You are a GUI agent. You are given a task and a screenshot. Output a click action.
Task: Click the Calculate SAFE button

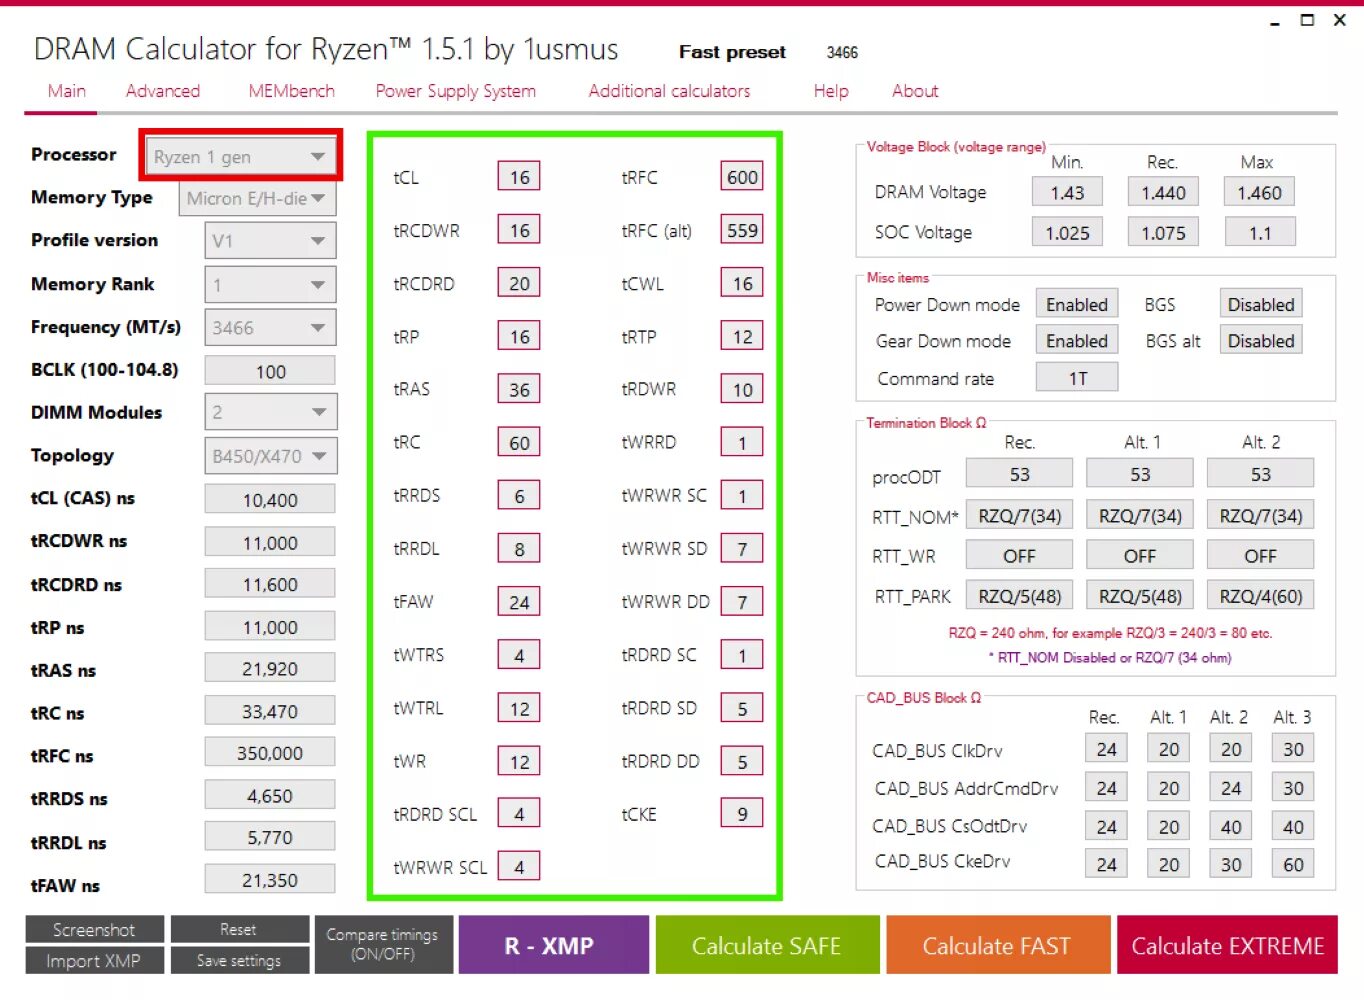click(x=767, y=945)
